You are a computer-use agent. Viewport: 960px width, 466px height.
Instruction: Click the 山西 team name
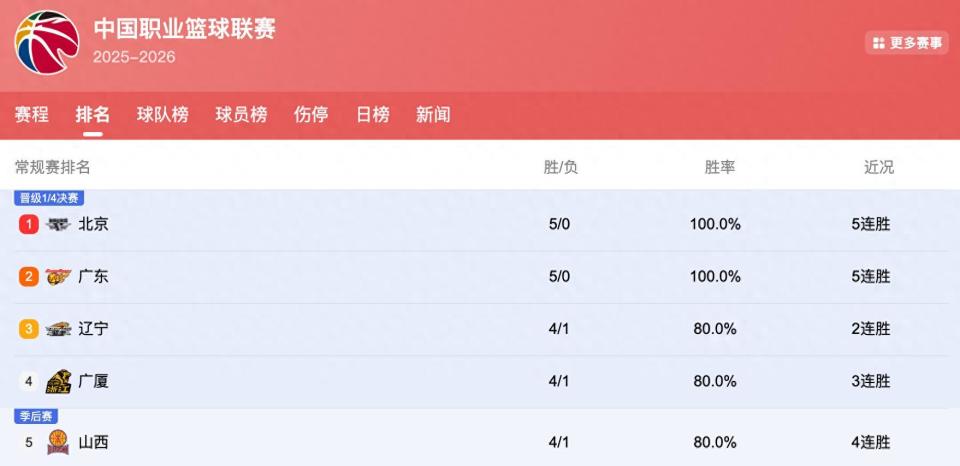pyautogui.click(x=93, y=441)
